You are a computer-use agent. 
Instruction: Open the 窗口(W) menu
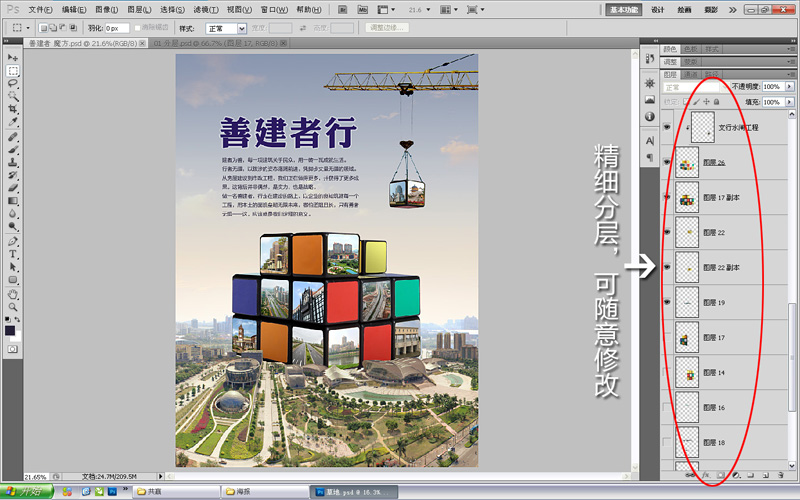pos(274,10)
